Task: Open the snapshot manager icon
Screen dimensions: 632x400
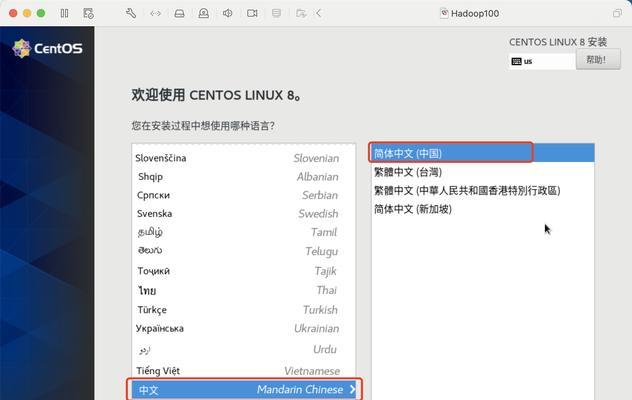Action: (88, 13)
